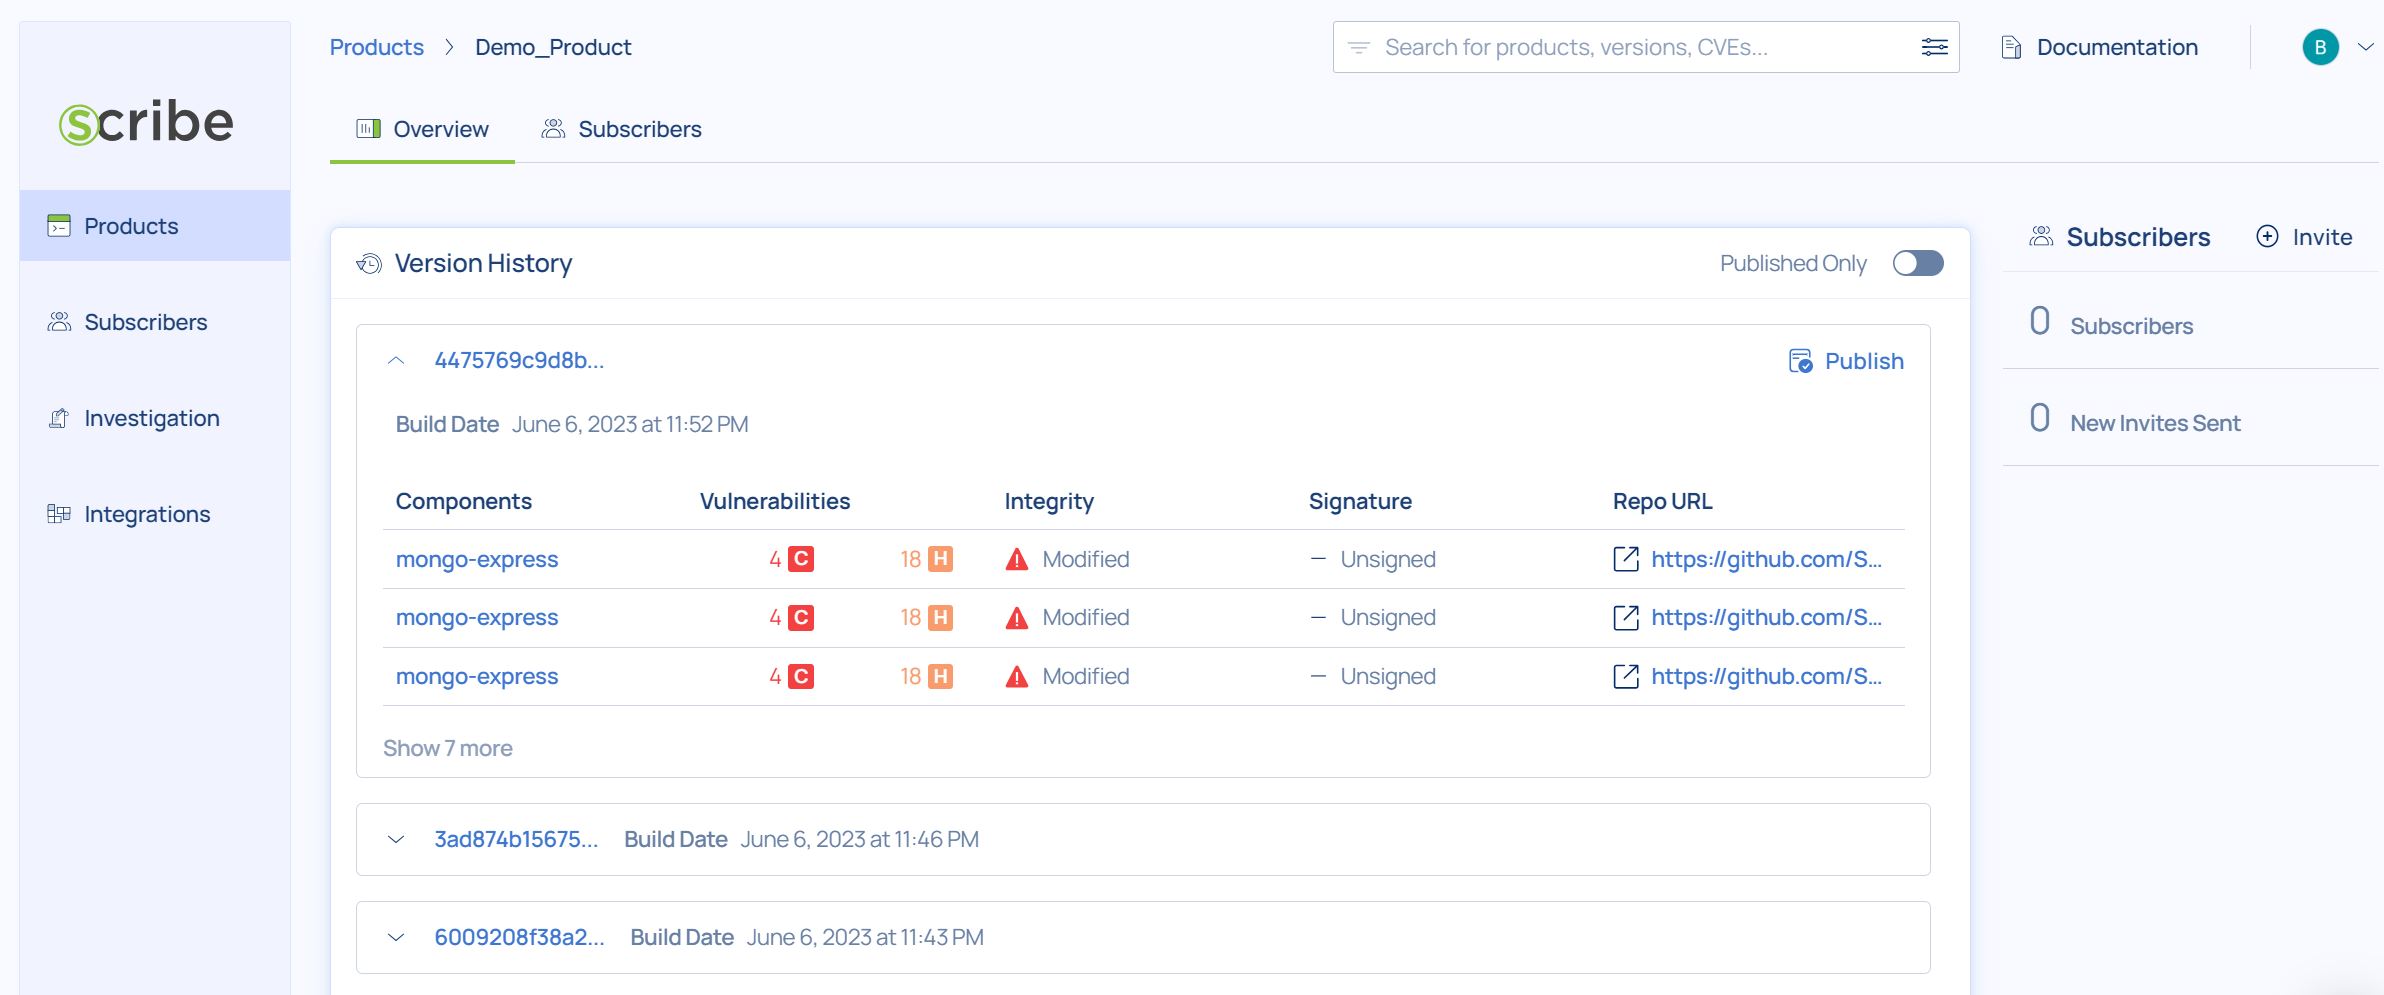The image size is (2384, 995).
Task: Click the Signature column header
Action: click(x=1360, y=501)
